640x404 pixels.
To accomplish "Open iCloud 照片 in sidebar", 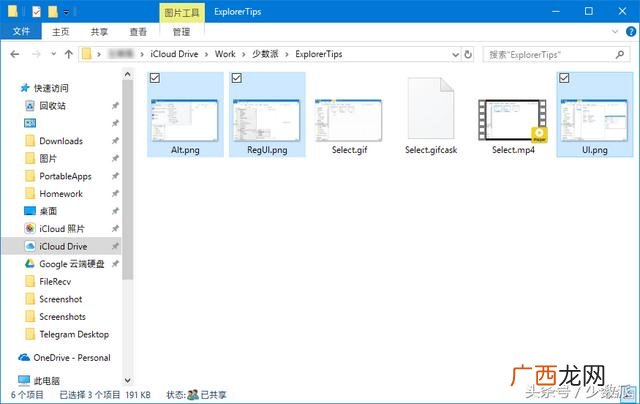I will 62,229.
